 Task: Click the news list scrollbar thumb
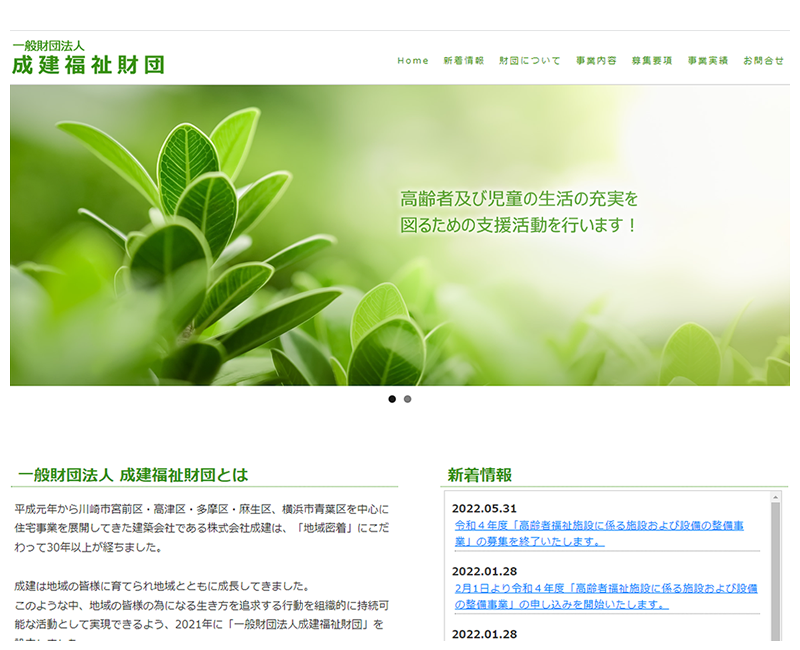coord(776,571)
